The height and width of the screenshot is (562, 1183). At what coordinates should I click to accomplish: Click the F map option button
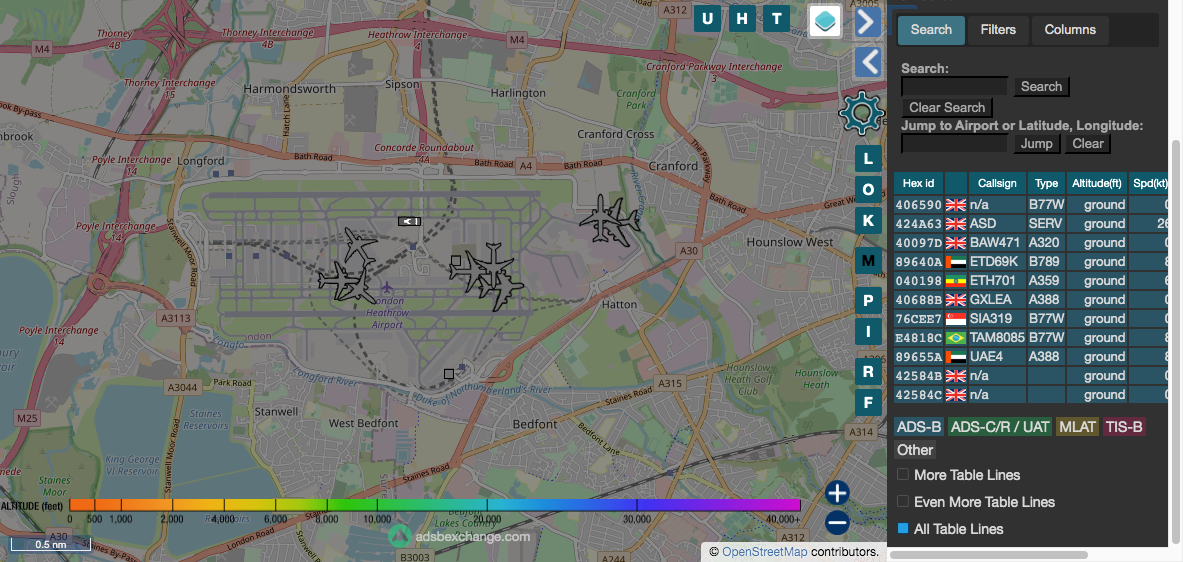click(868, 402)
